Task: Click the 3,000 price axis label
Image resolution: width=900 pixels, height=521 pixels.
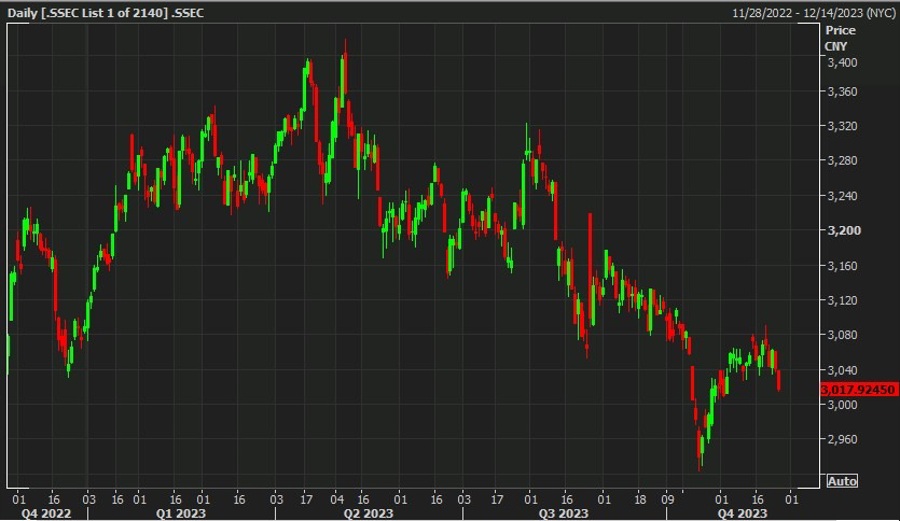Action: 842,405
